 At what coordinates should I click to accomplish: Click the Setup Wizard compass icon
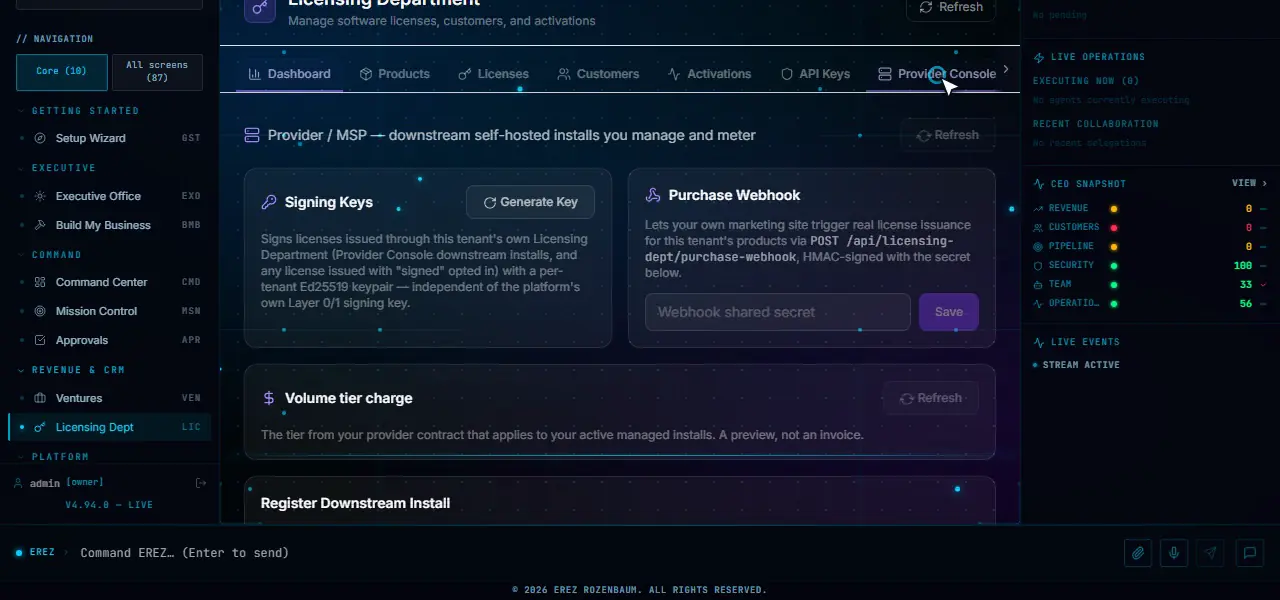(40, 138)
